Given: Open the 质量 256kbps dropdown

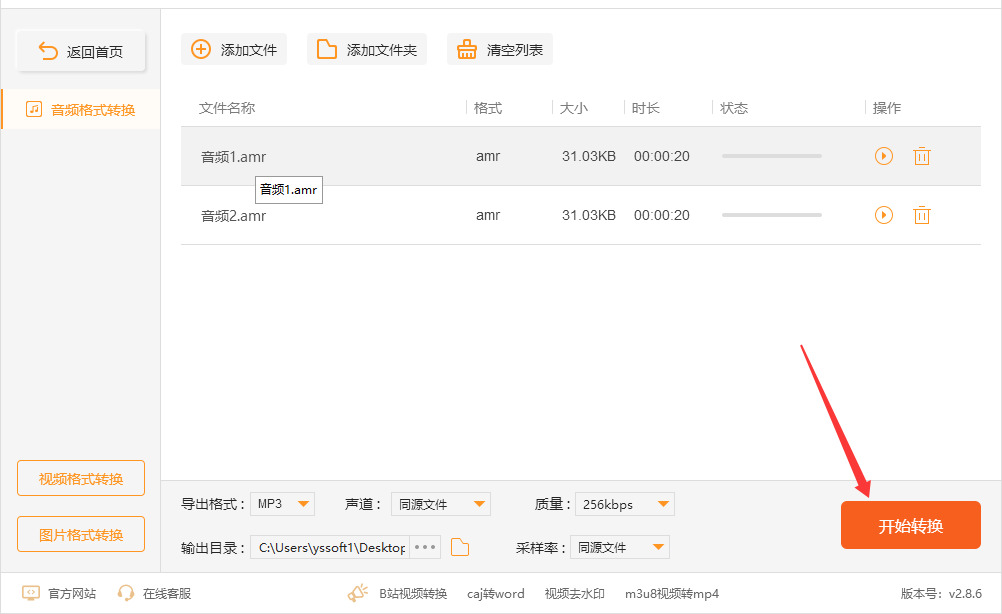Looking at the screenshot, I should pyautogui.click(x=625, y=504).
